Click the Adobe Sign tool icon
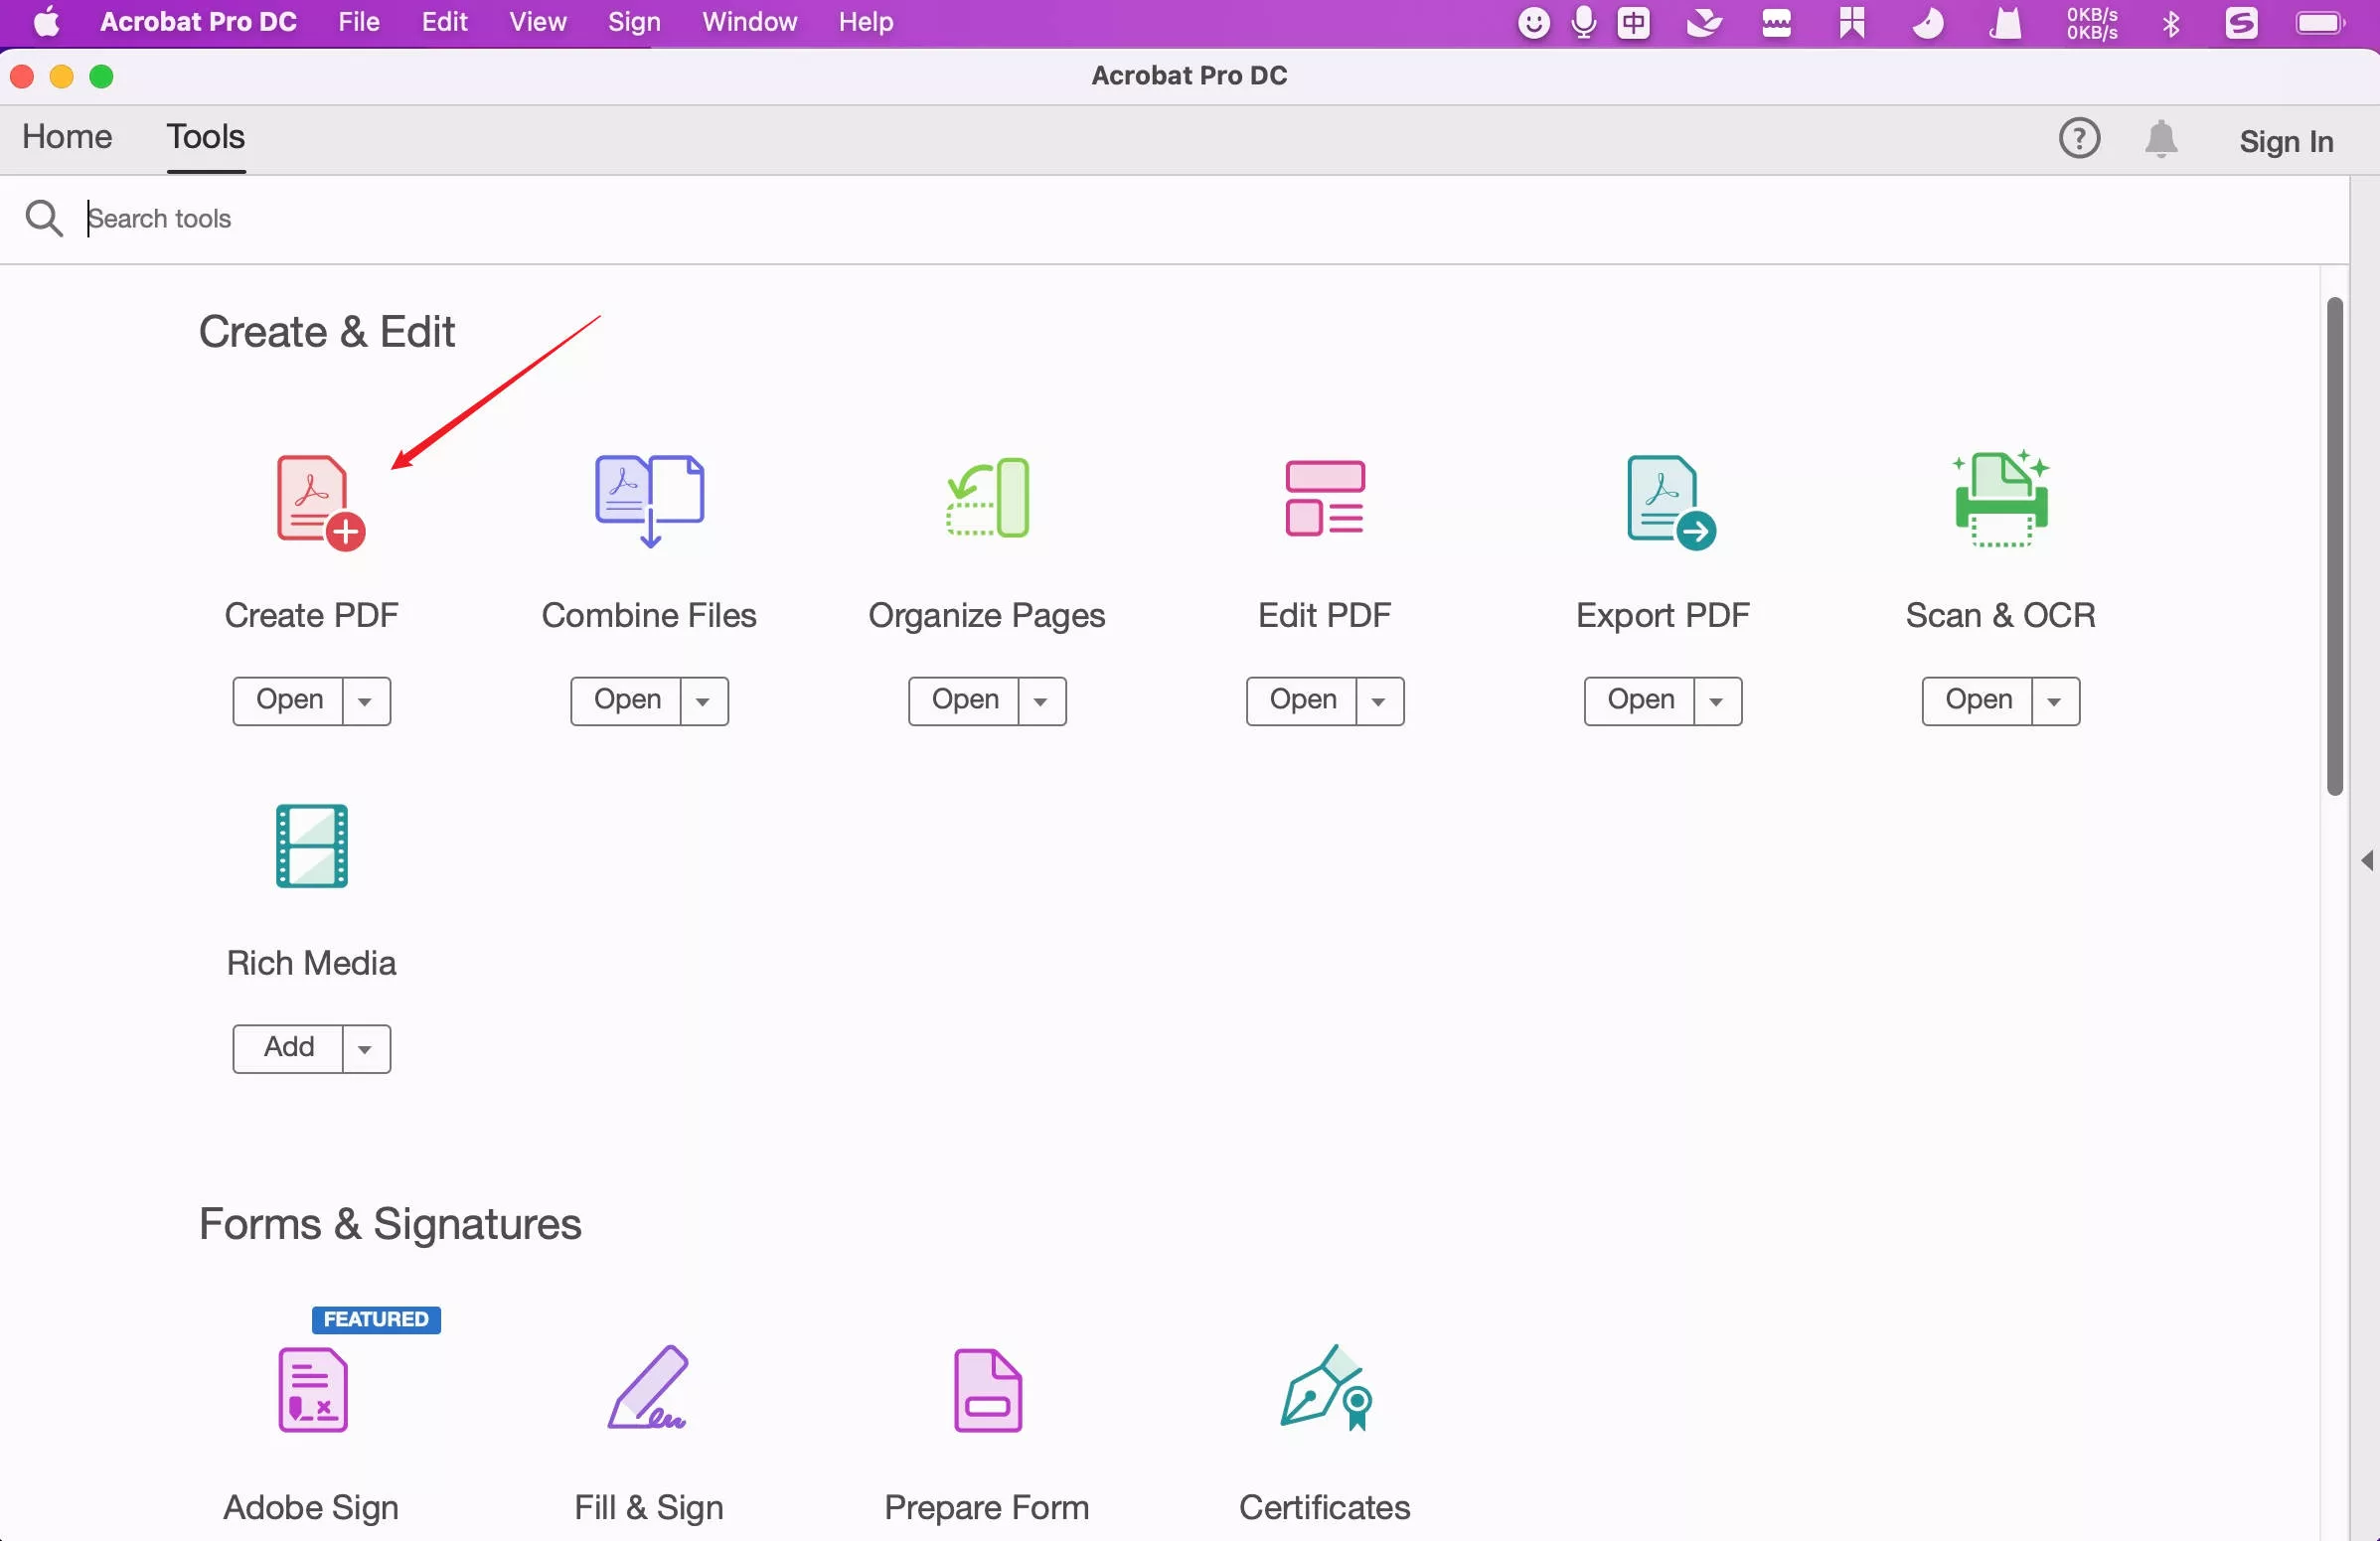This screenshot has width=2380, height=1541. [x=312, y=1389]
